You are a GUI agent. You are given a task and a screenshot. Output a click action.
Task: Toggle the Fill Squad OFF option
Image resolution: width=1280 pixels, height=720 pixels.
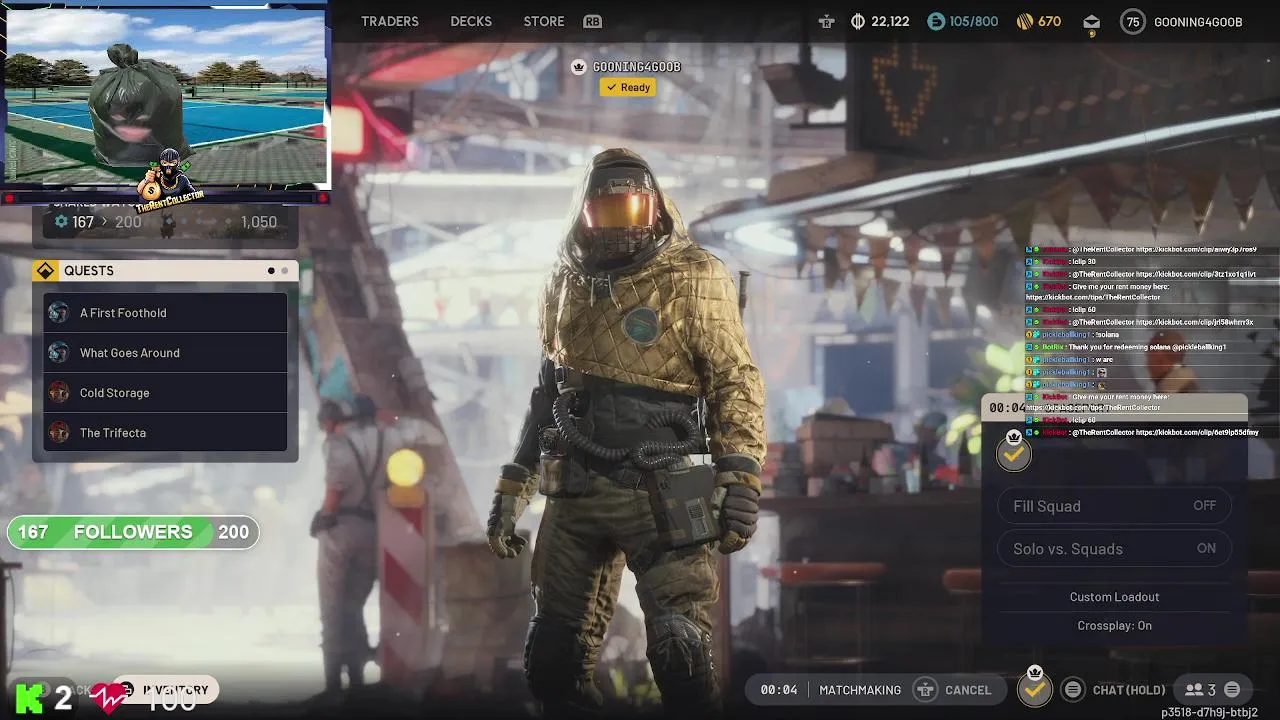coord(1115,506)
